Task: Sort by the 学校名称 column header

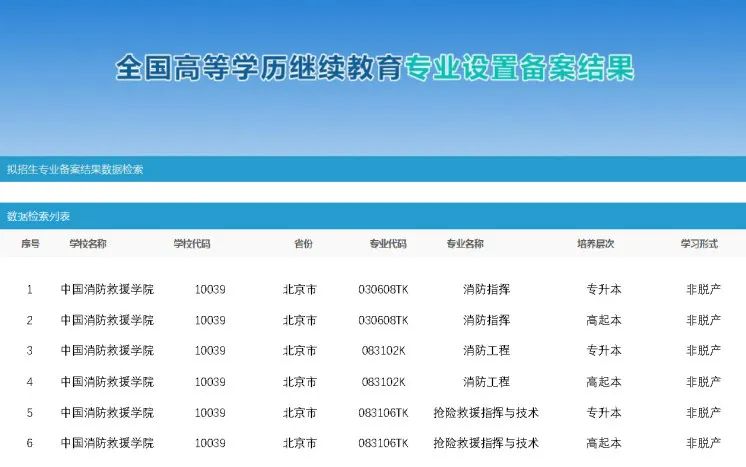Action: (88, 243)
